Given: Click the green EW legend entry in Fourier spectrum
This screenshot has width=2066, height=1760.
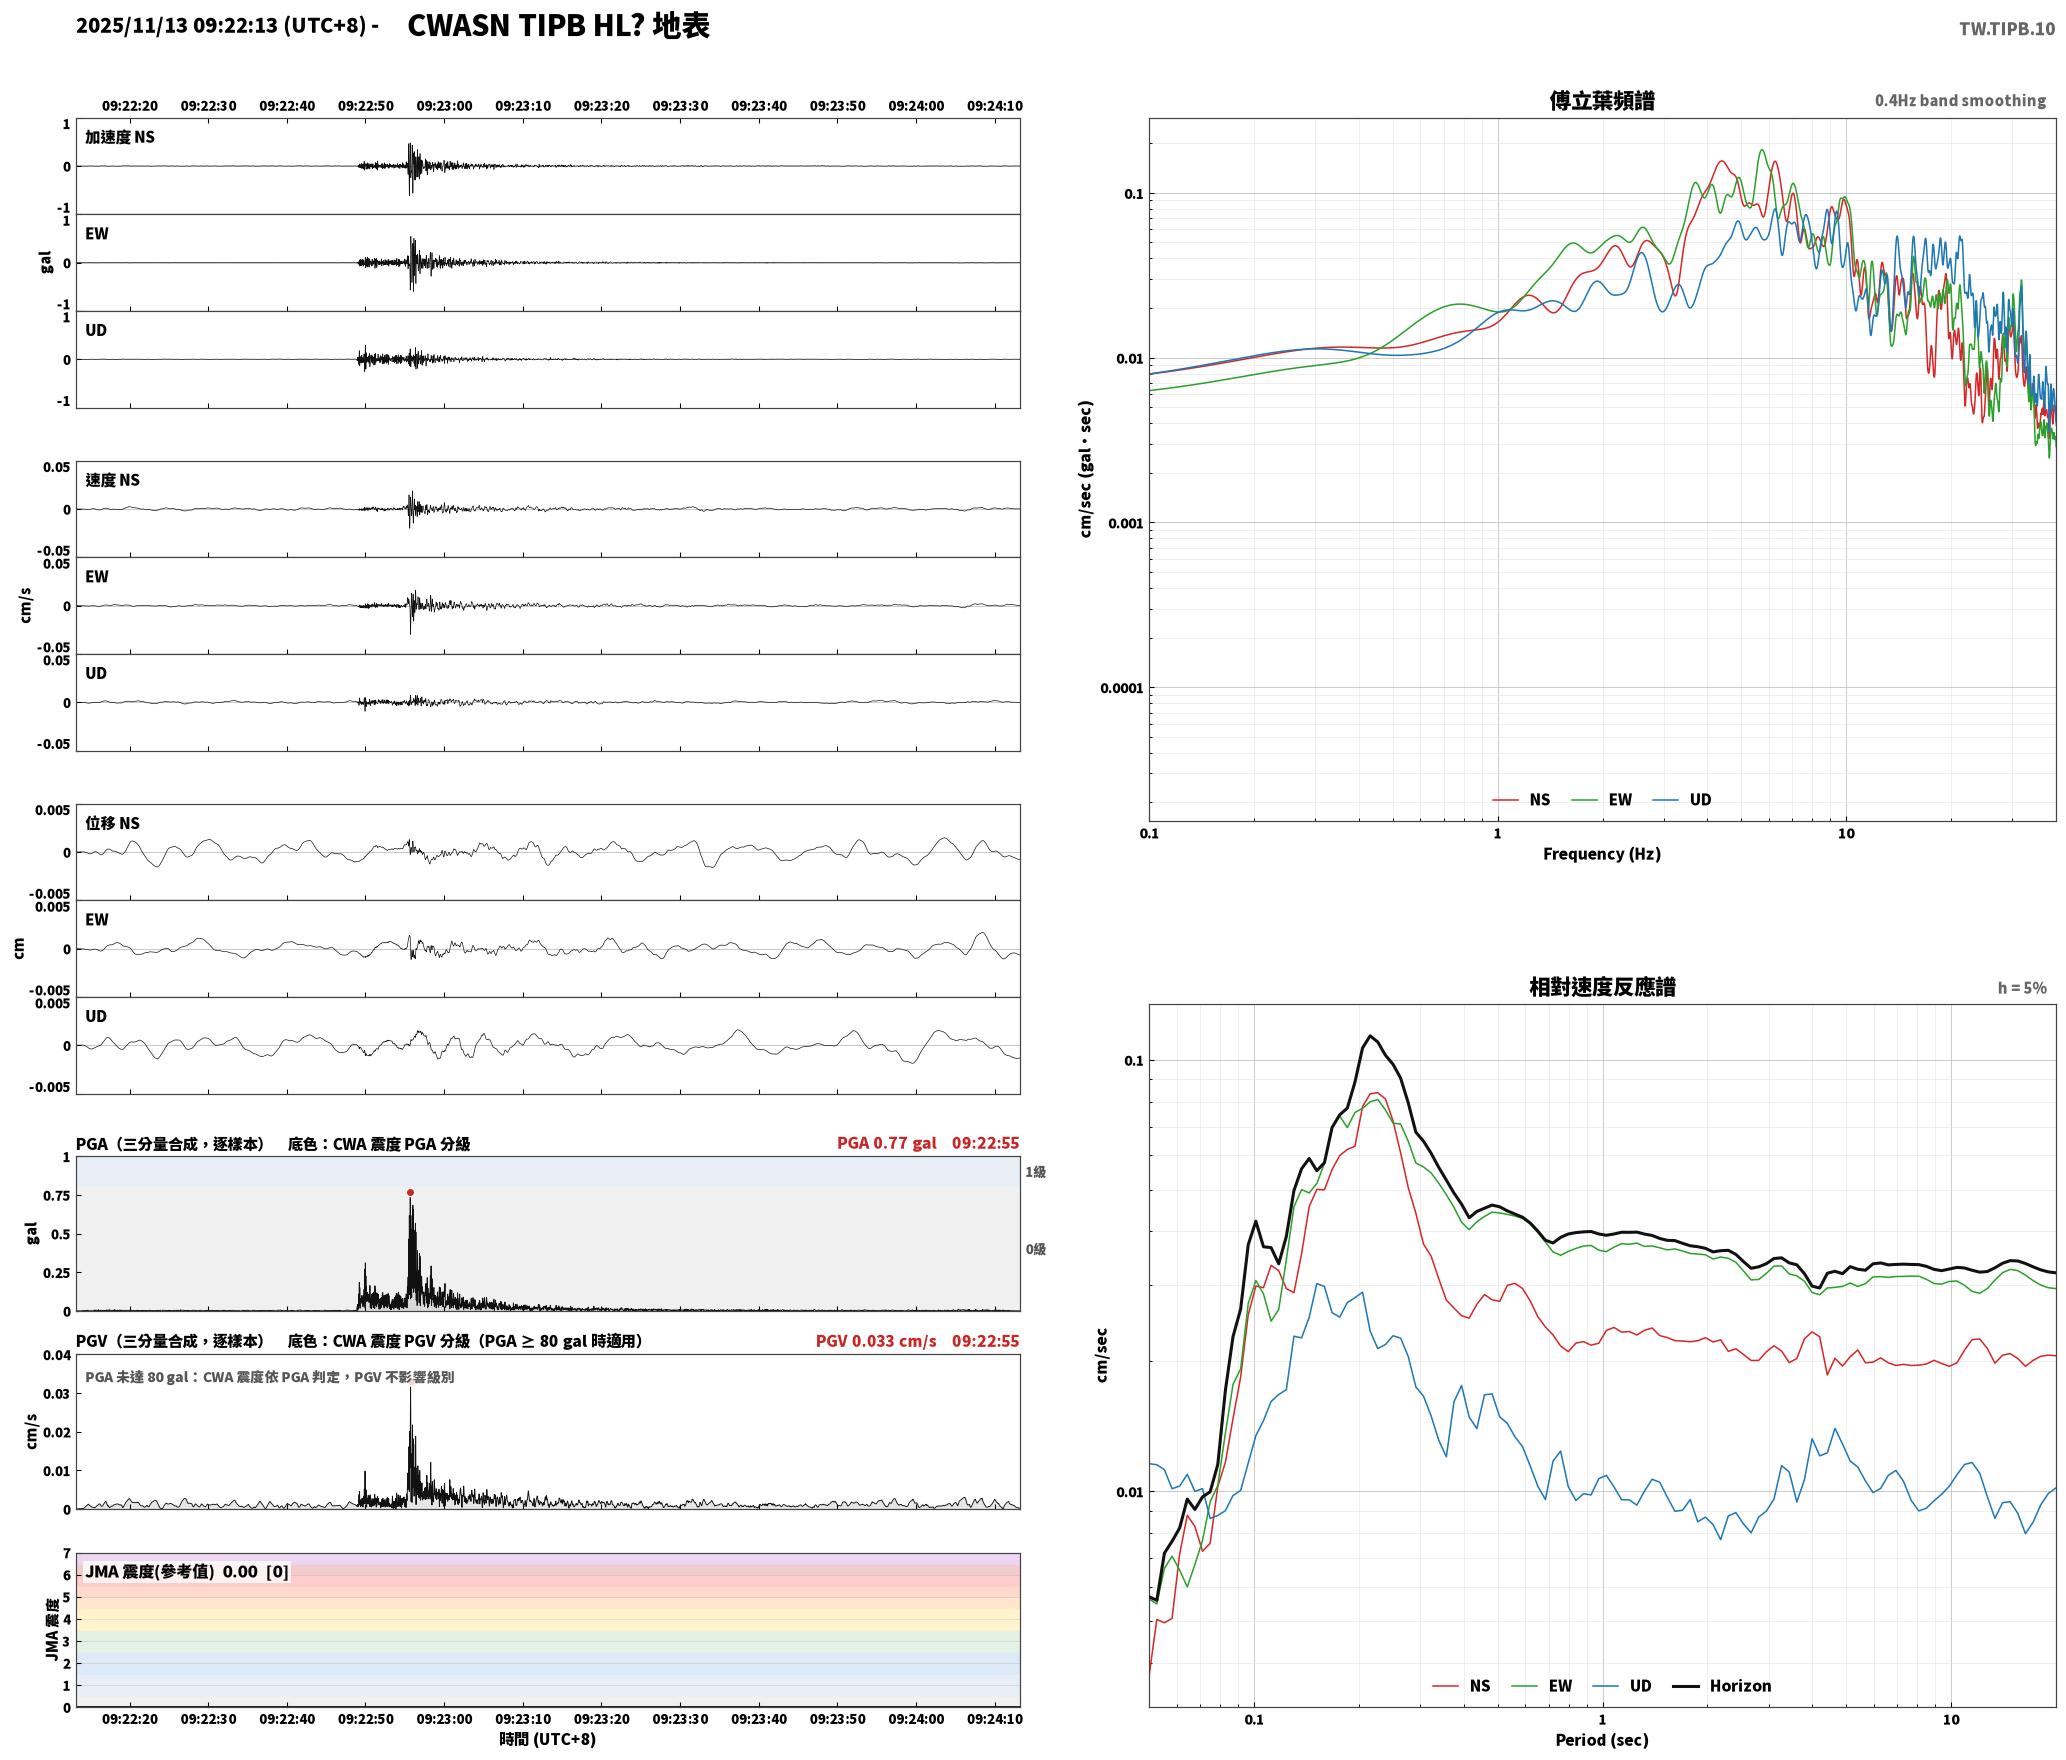Looking at the screenshot, I should 1601,800.
